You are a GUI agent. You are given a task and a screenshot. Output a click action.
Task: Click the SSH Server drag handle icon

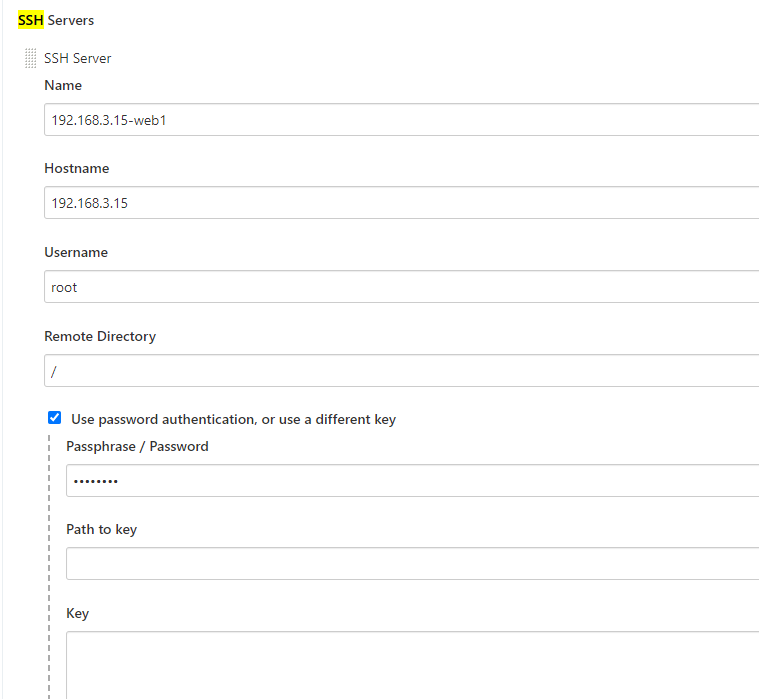point(30,59)
